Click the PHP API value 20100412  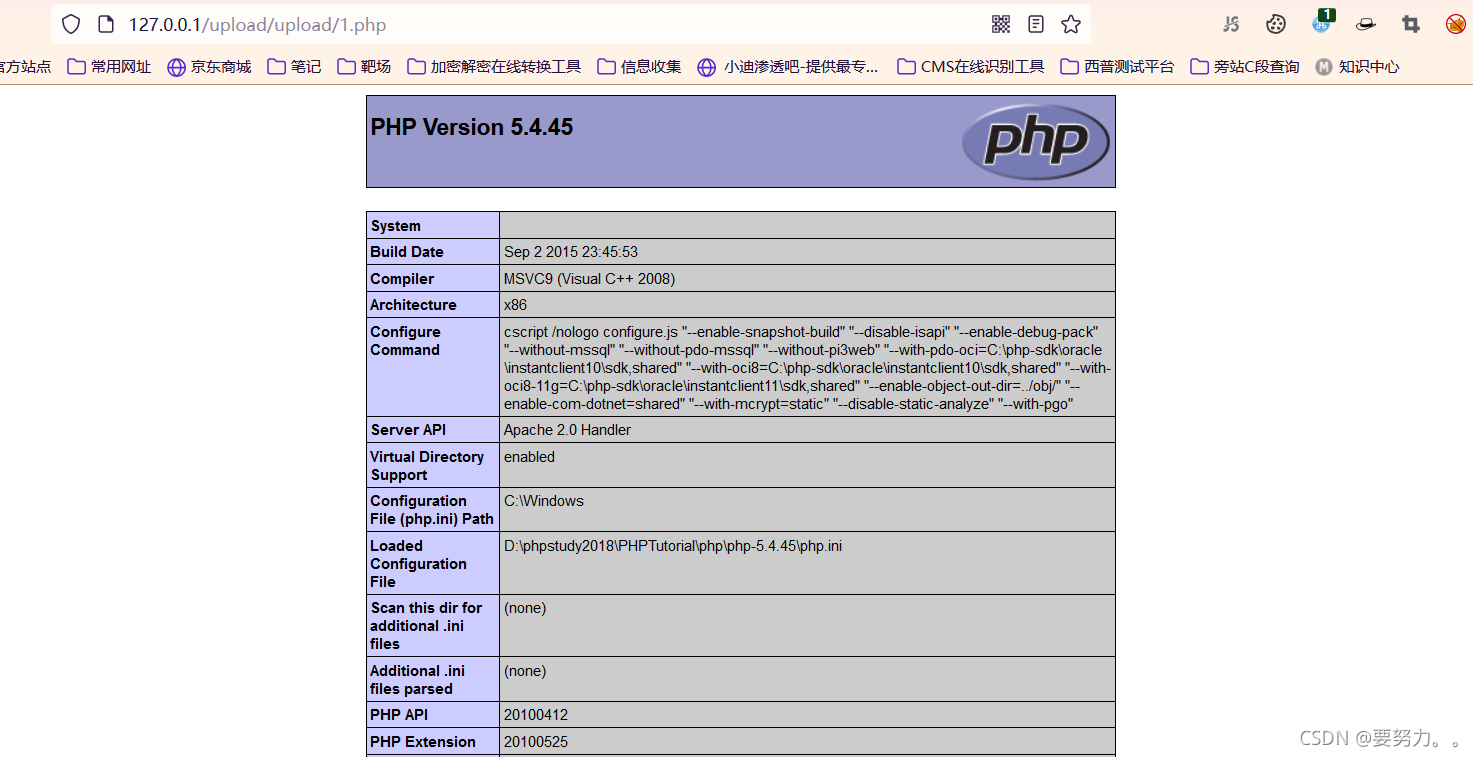pyautogui.click(x=536, y=715)
